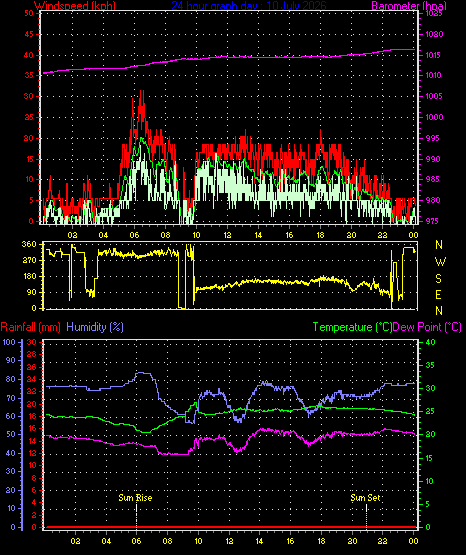466x555 pixels.
Task: Click 40 on the green temperature axis
Action: click(430, 342)
